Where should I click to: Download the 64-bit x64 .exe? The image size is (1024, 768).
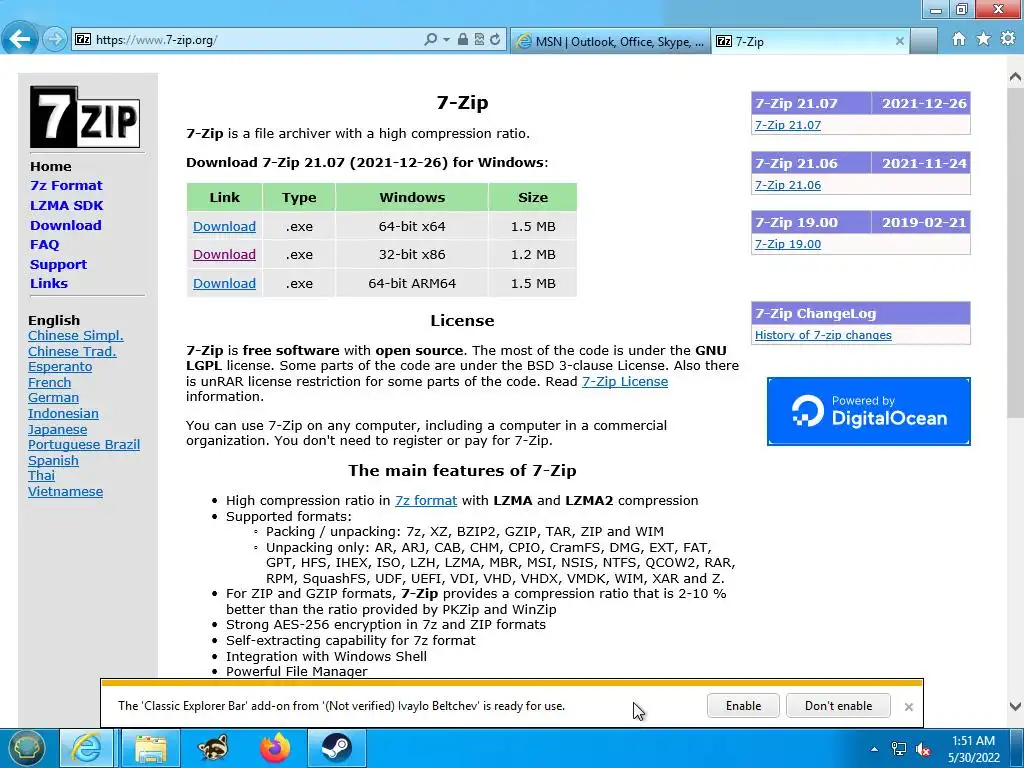point(224,227)
